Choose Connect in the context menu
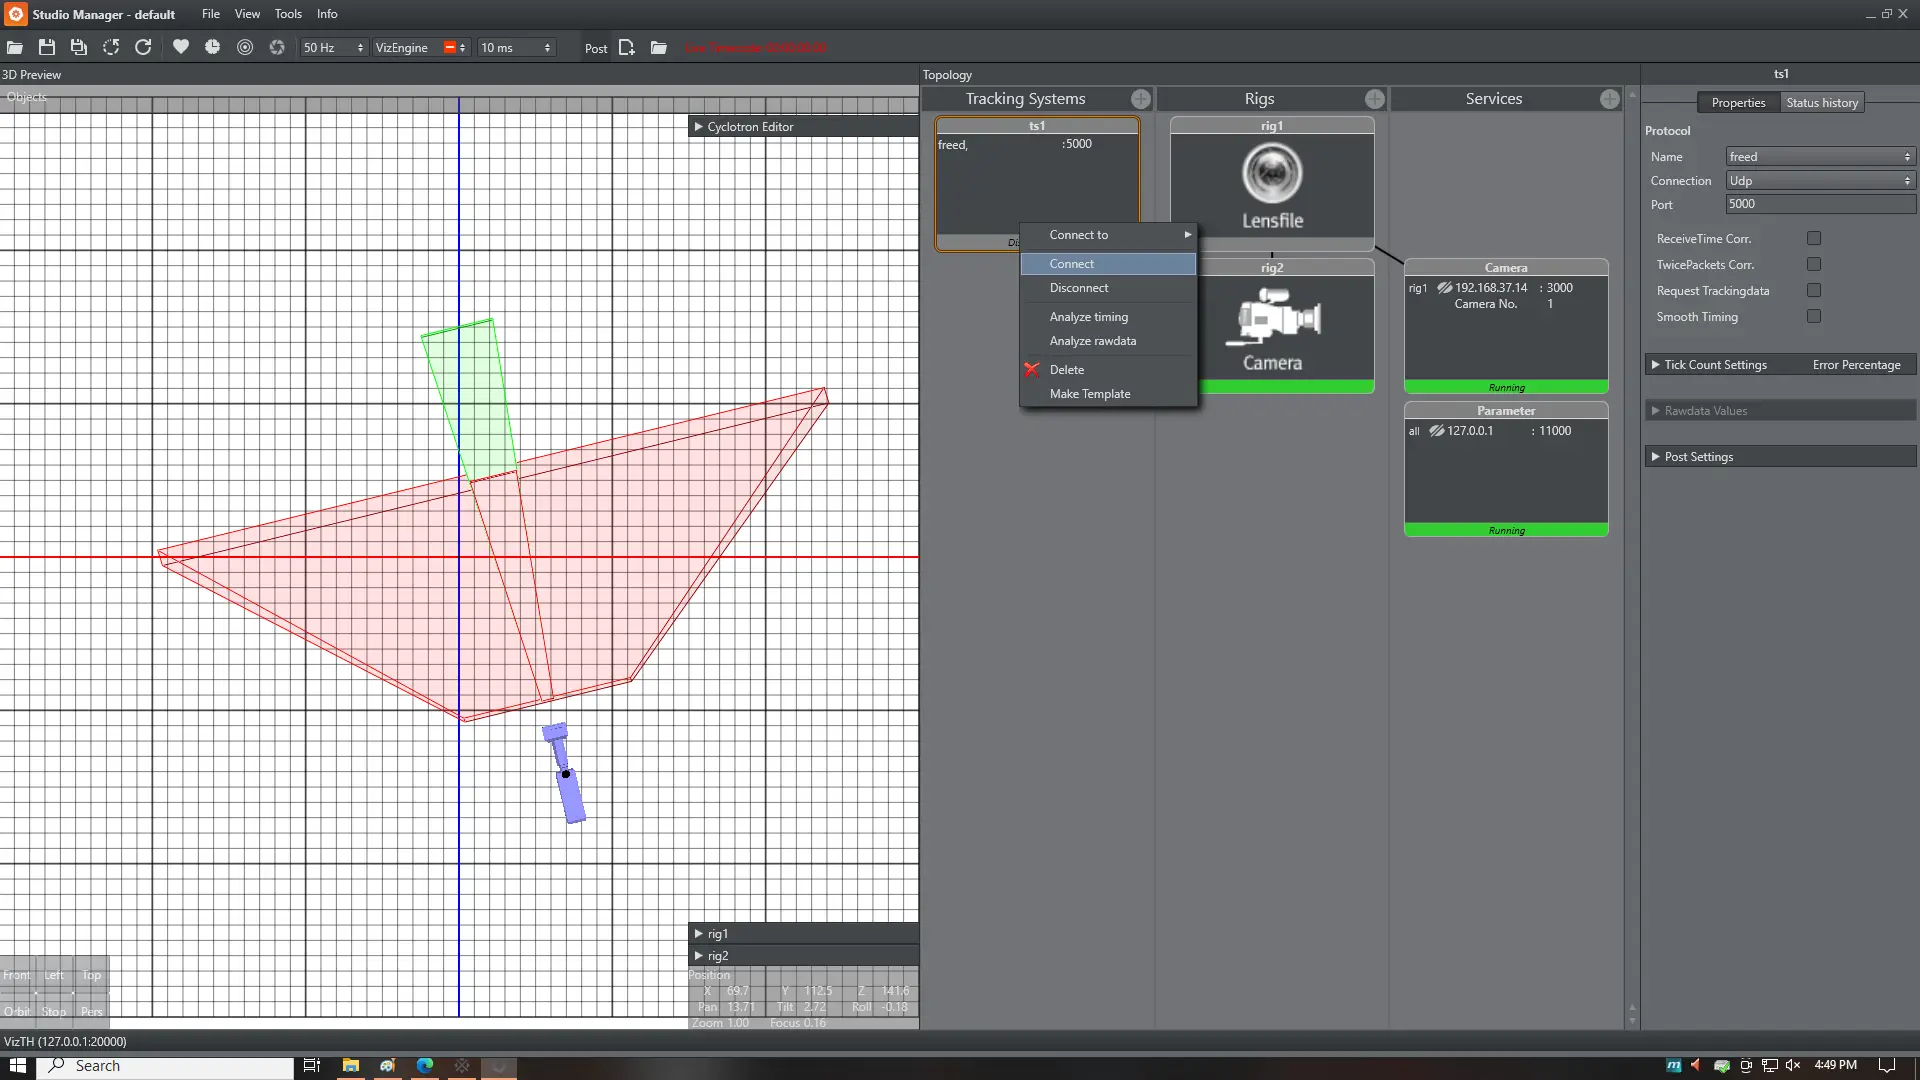The image size is (1920, 1080). click(x=1071, y=264)
